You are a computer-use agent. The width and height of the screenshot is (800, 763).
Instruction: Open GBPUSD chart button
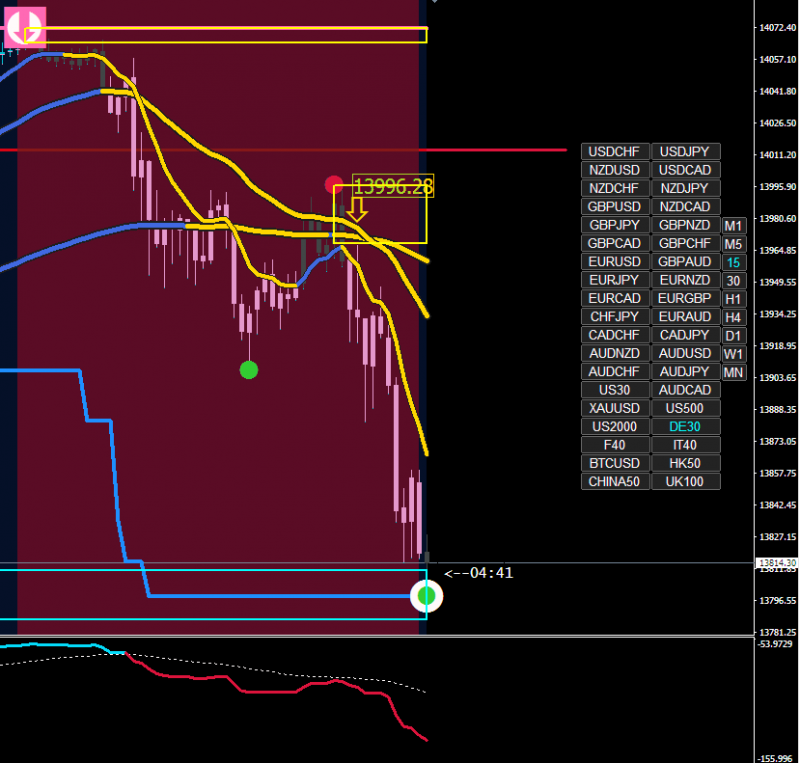615,207
